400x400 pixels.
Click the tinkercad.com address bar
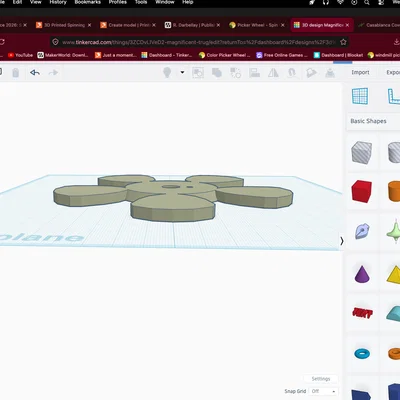199,42
